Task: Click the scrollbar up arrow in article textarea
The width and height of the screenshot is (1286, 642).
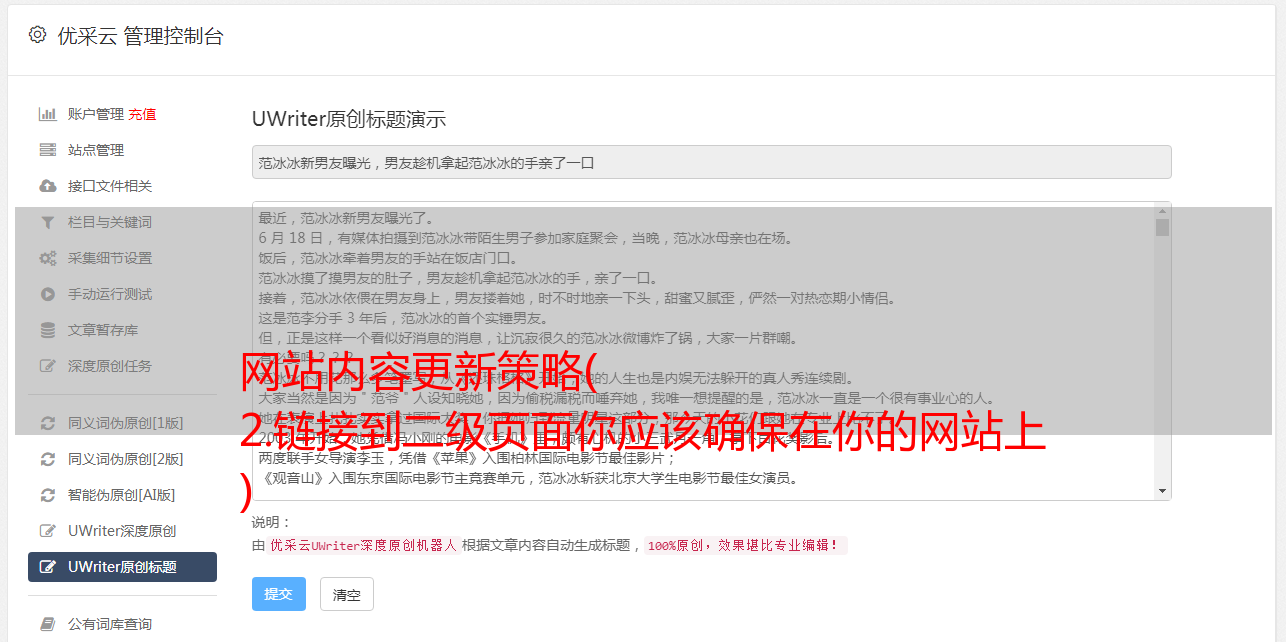Action: pos(1162,211)
